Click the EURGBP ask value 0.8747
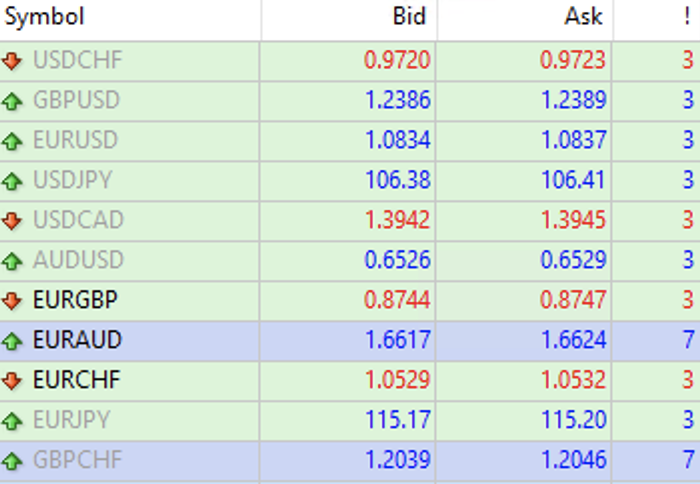Screen dimensions: 700x484 coord(573,300)
